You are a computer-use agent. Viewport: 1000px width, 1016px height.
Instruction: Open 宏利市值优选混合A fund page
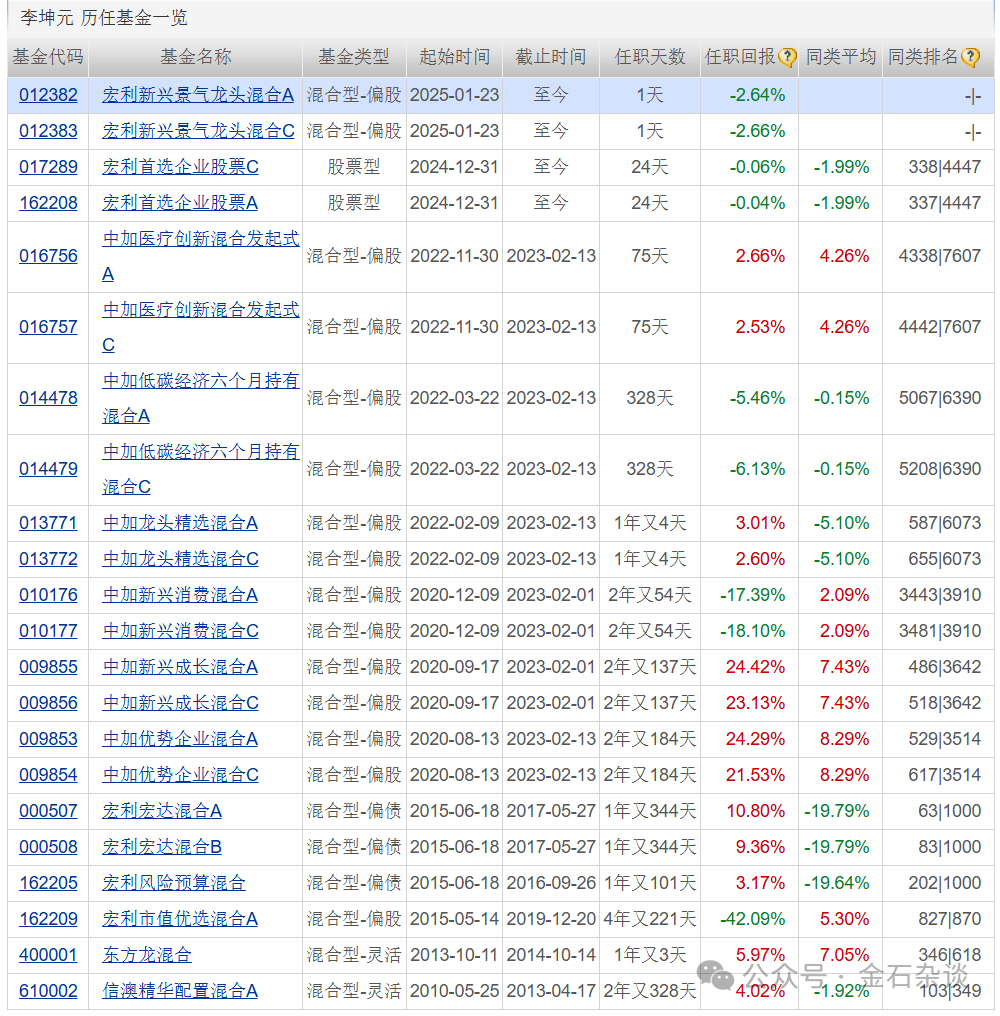point(180,919)
